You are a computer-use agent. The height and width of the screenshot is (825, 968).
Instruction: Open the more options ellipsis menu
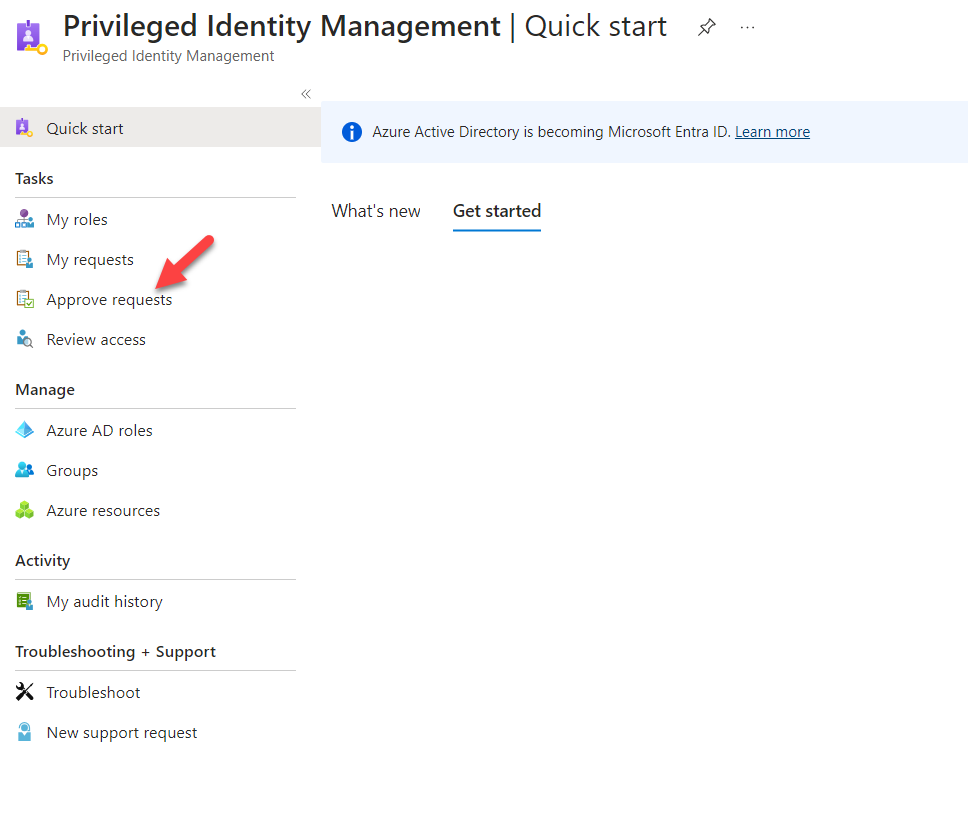747,27
